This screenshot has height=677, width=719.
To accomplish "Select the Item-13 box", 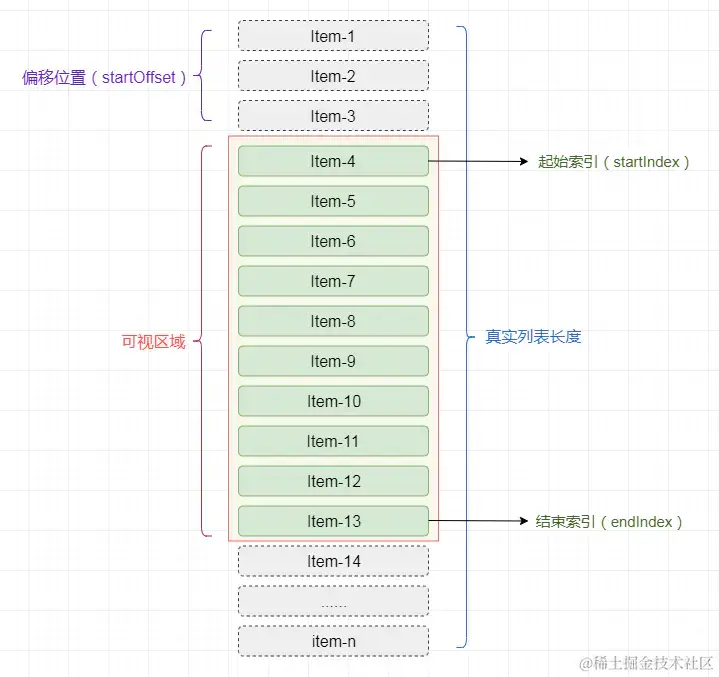I will (333, 521).
